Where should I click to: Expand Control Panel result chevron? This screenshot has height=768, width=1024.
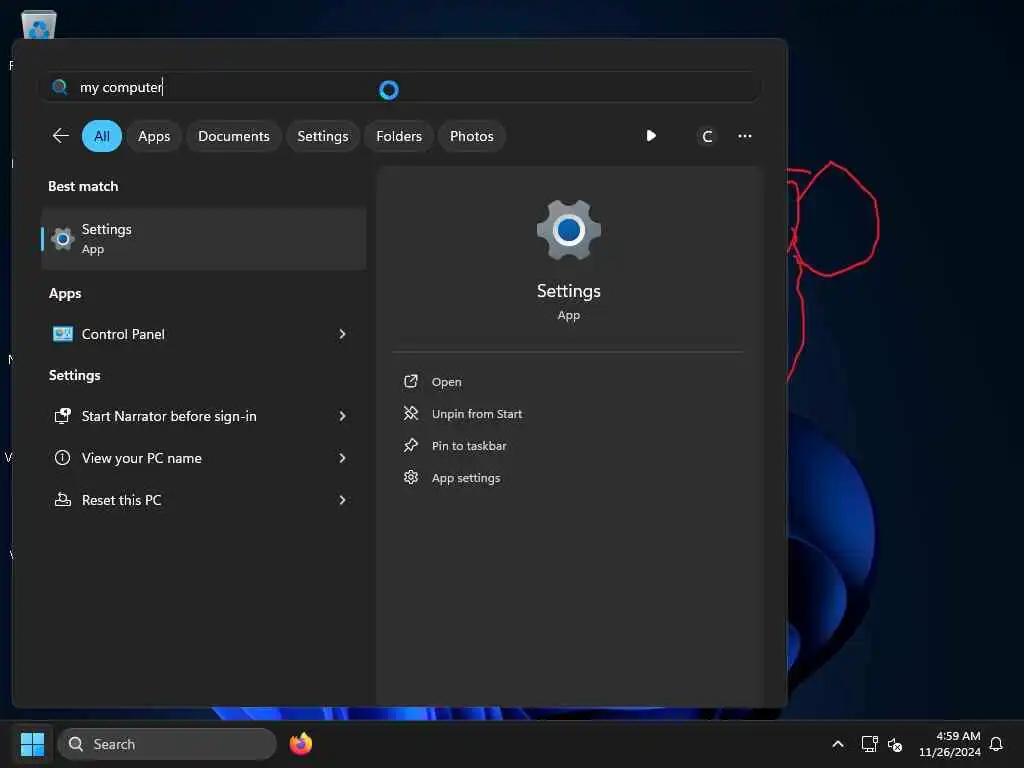point(342,334)
